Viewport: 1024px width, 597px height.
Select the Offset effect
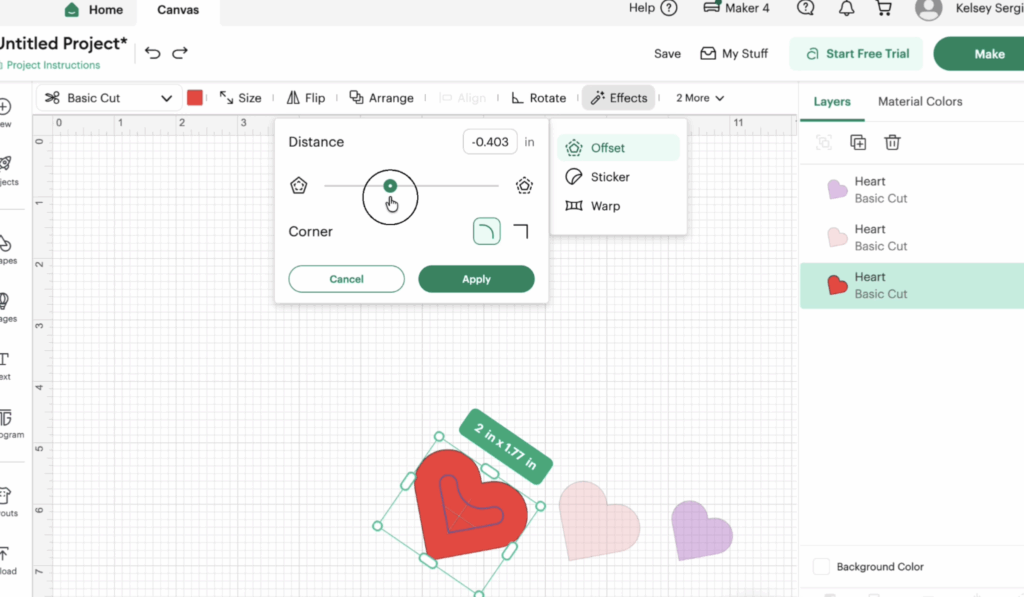pyautogui.click(x=618, y=148)
